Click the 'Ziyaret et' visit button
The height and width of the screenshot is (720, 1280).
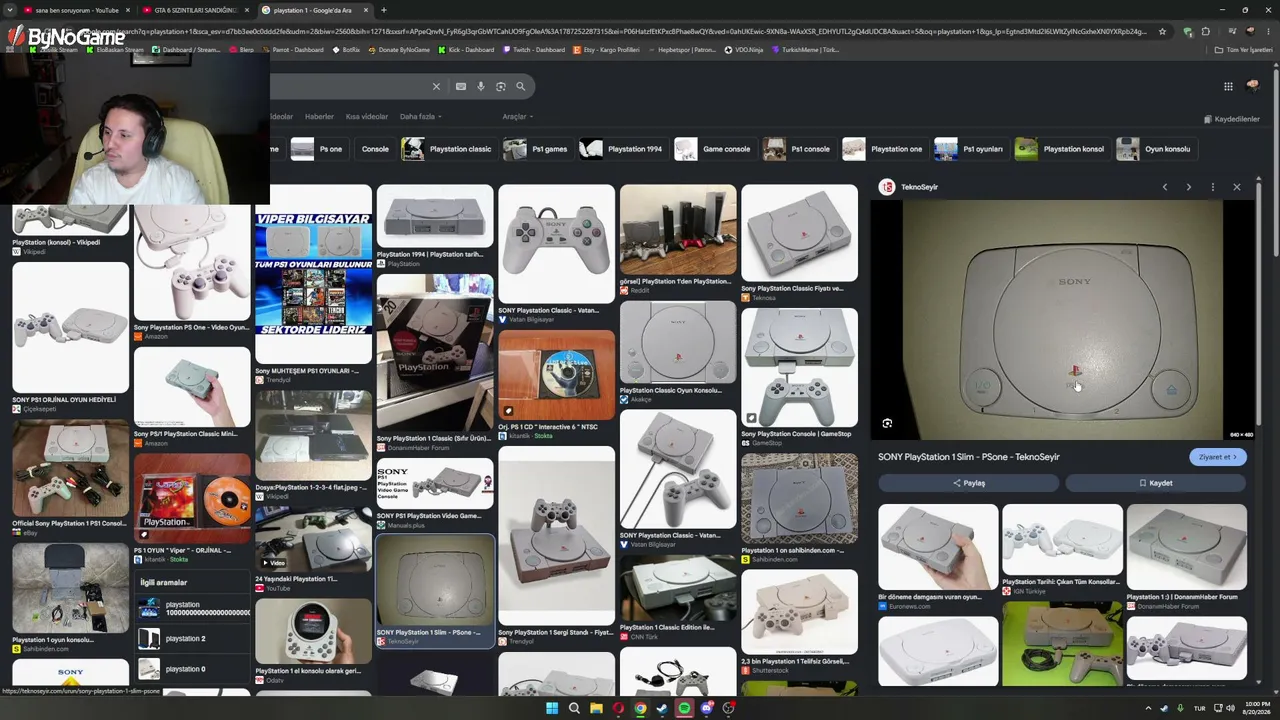point(1218,457)
